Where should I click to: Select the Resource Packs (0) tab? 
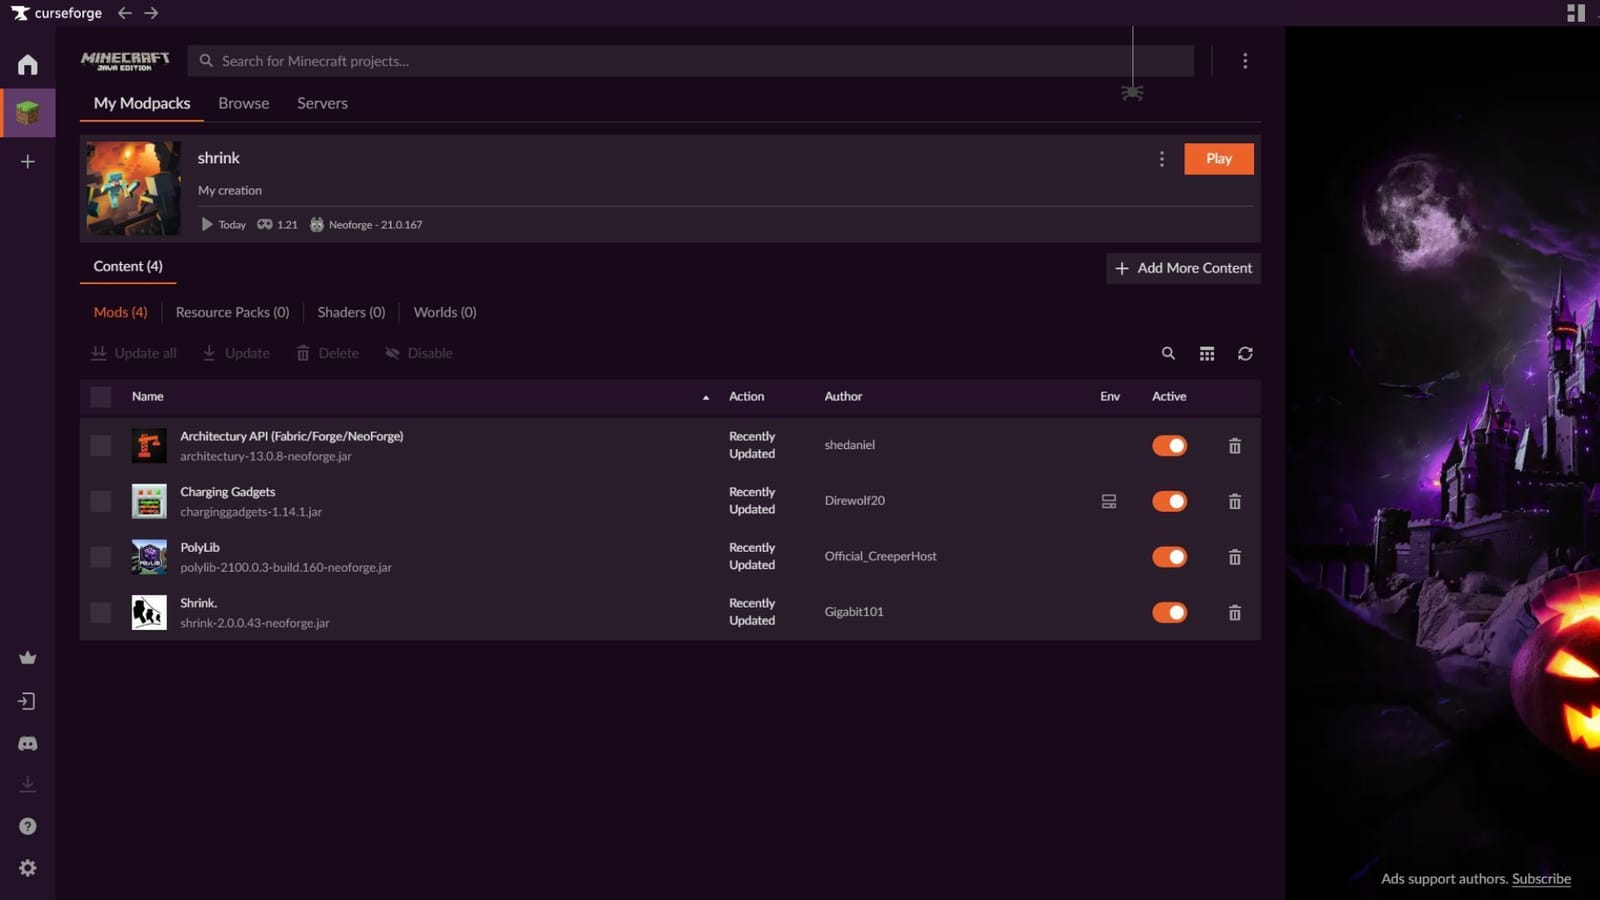tap(232, 312)
